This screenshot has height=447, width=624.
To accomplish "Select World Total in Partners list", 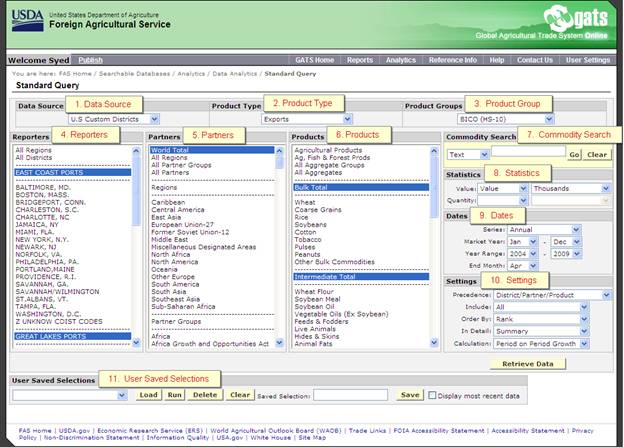I will click(212, 150).
